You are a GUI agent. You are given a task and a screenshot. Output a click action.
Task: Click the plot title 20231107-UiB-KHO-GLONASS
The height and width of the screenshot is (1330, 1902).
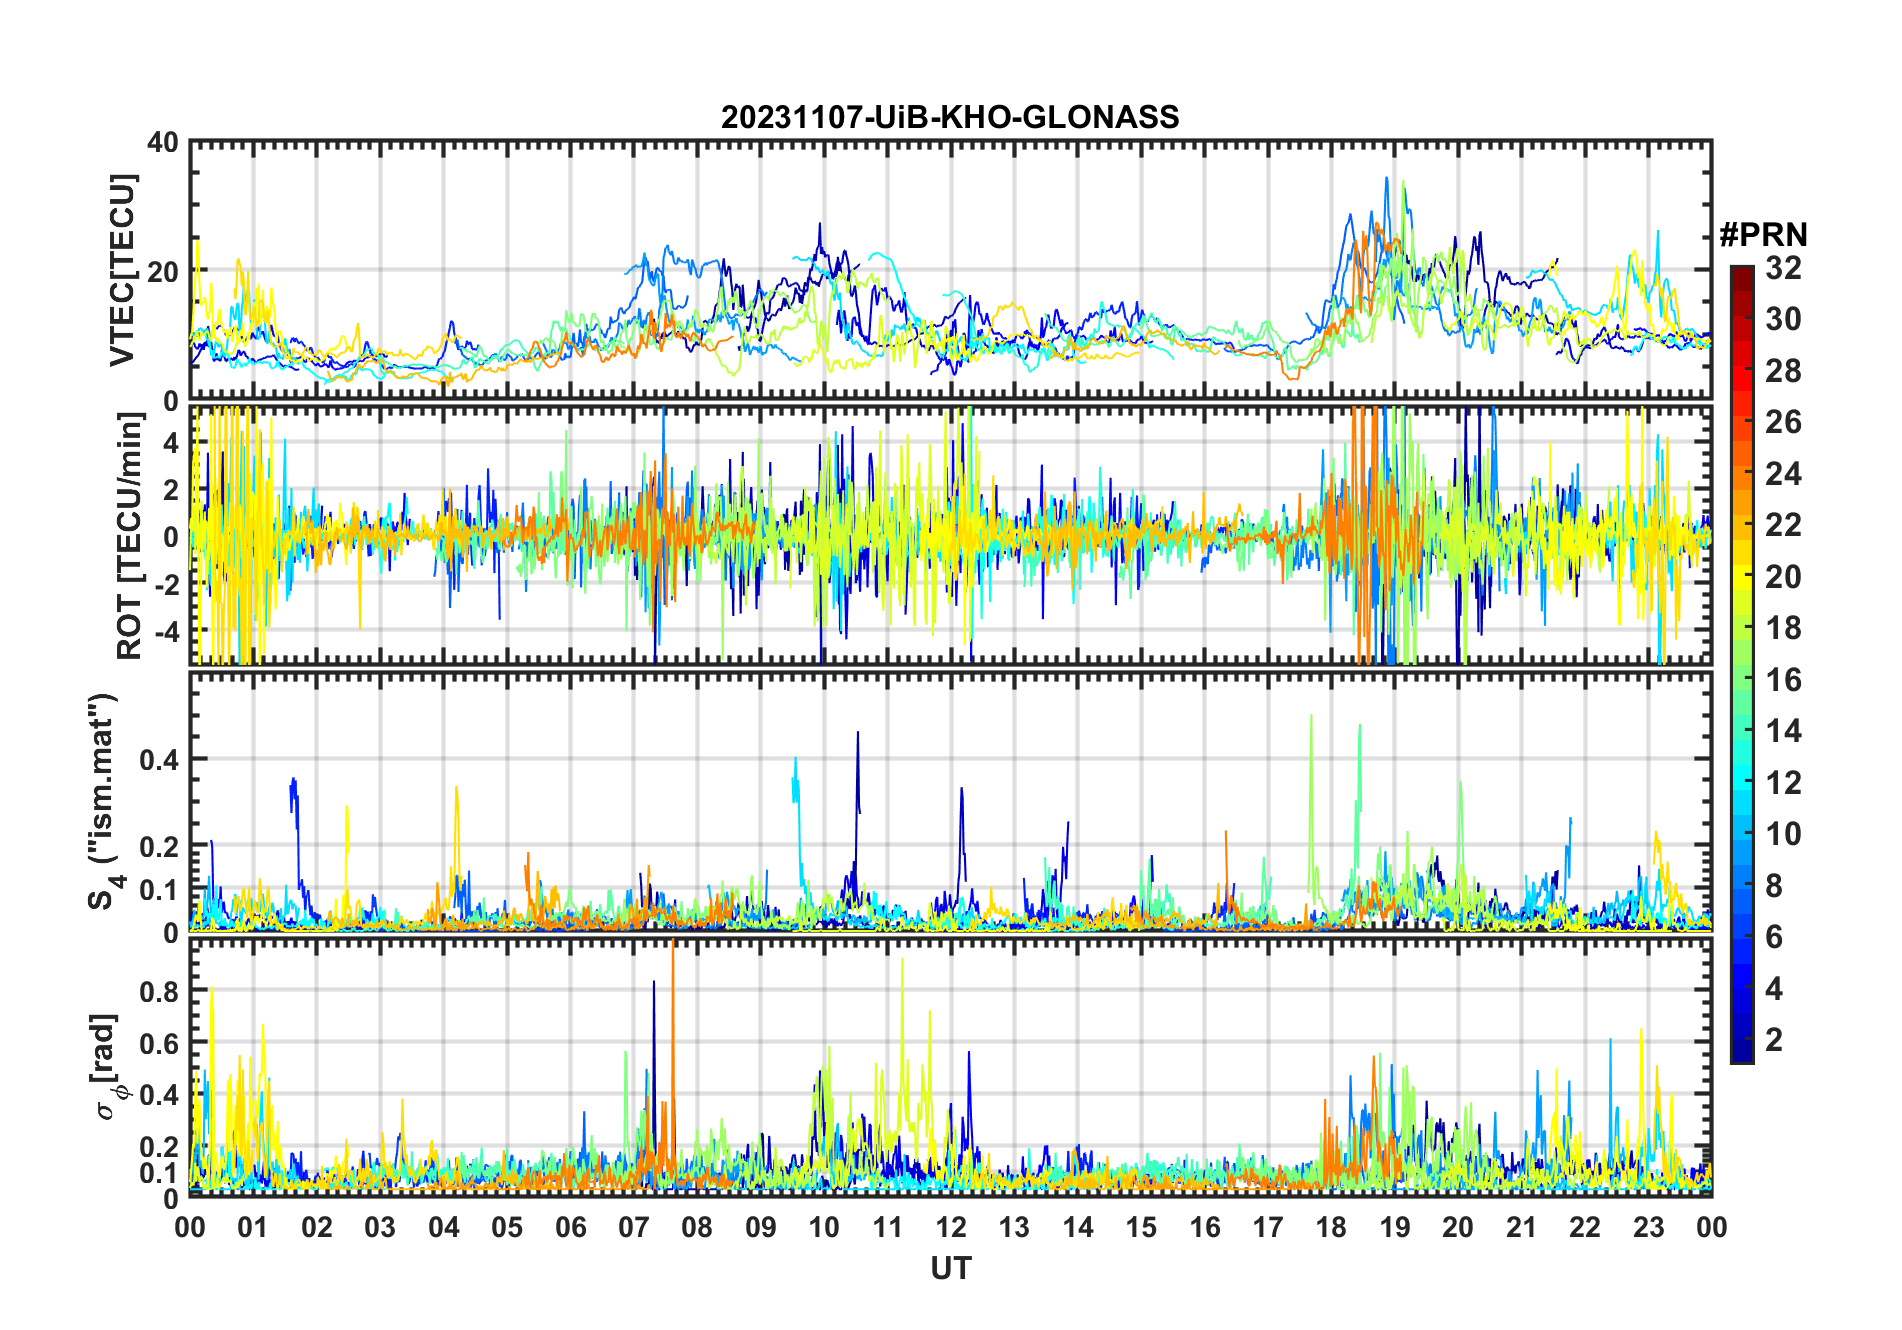click(x=950, y=118)
